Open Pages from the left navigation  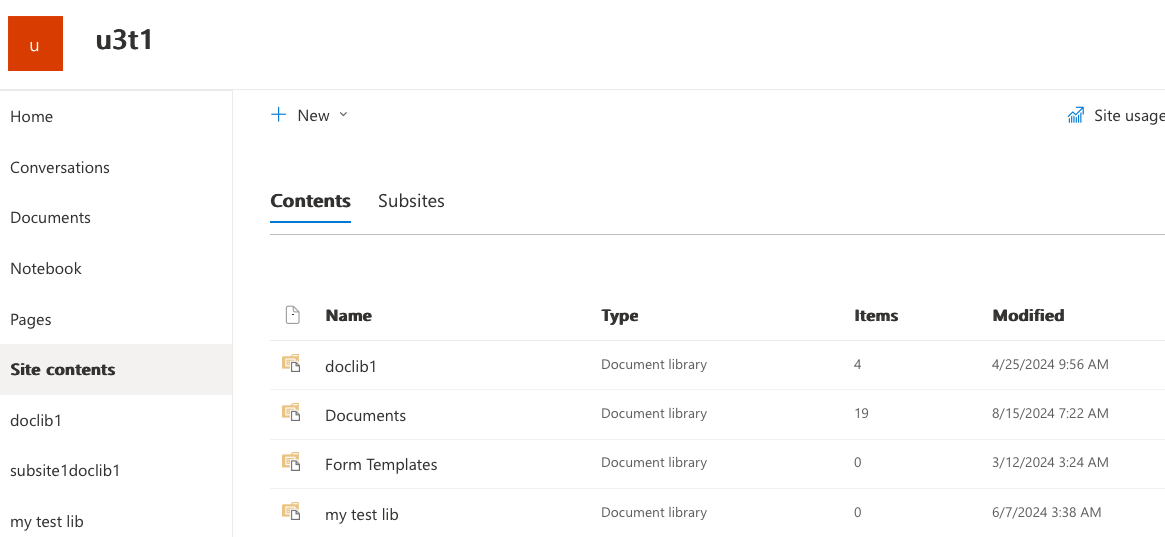pyautogui.click(x=31, y=320)
